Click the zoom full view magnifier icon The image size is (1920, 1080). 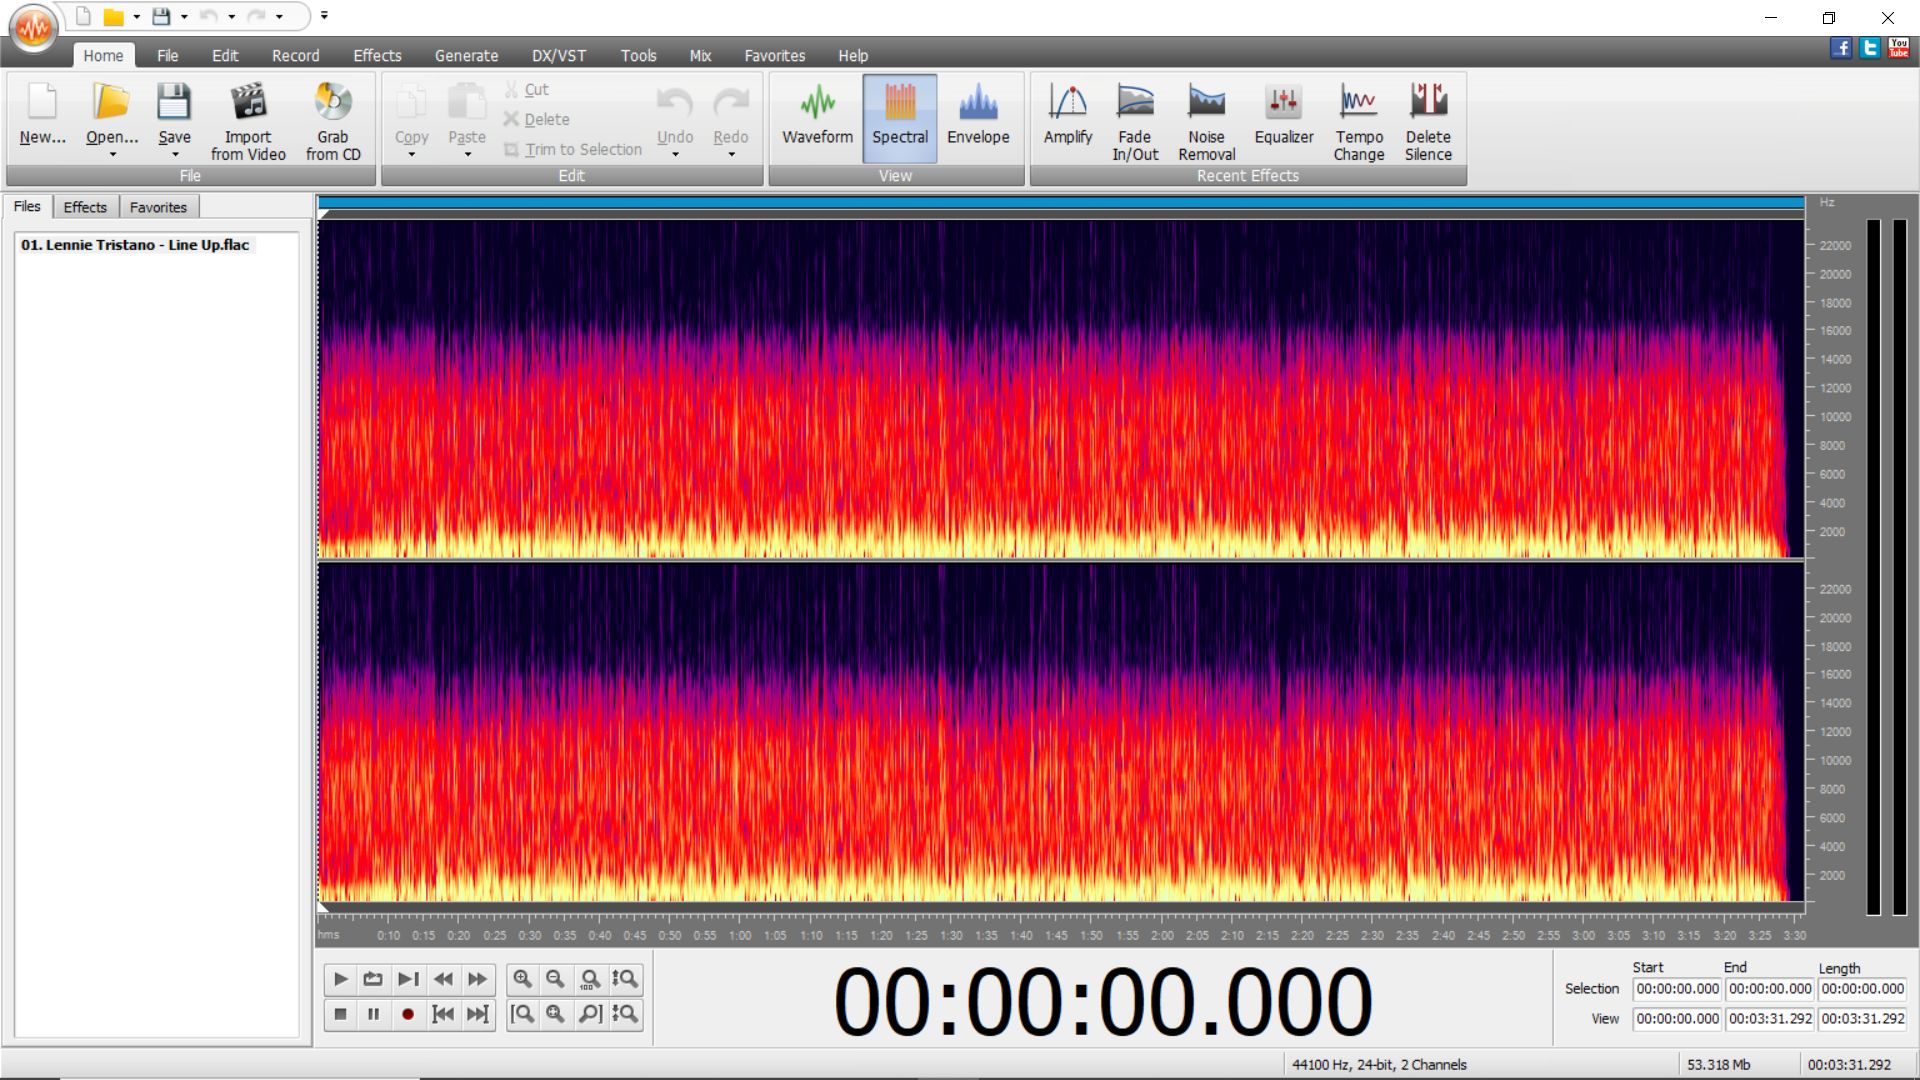click(x=555, y=1014)
